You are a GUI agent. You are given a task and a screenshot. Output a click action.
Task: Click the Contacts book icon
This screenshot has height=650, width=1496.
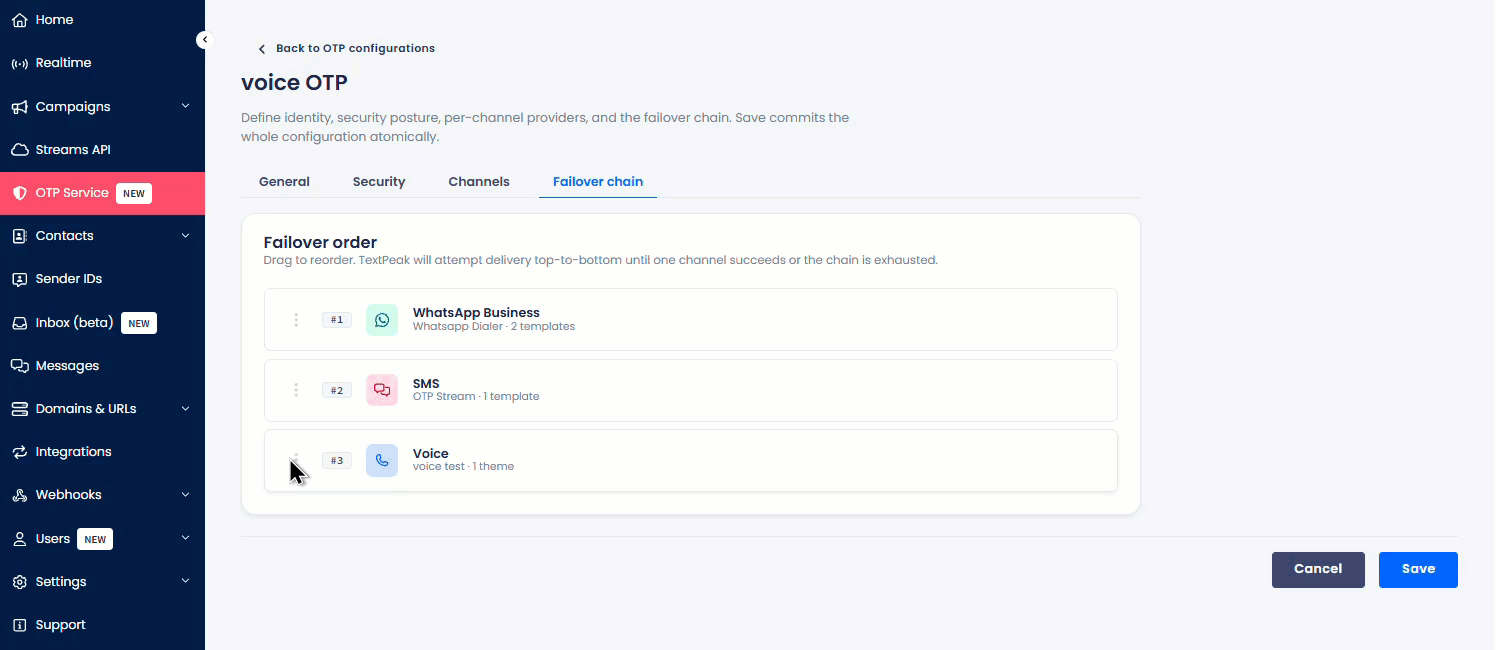pyautogui.click(x=19, y=236)
